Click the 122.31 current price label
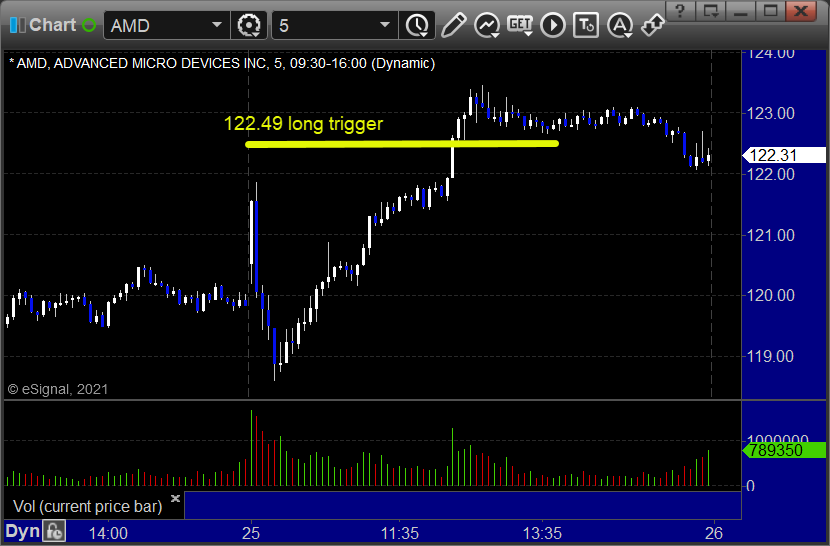The width and height of the screenshot is (830, 546). pos(784,155)
